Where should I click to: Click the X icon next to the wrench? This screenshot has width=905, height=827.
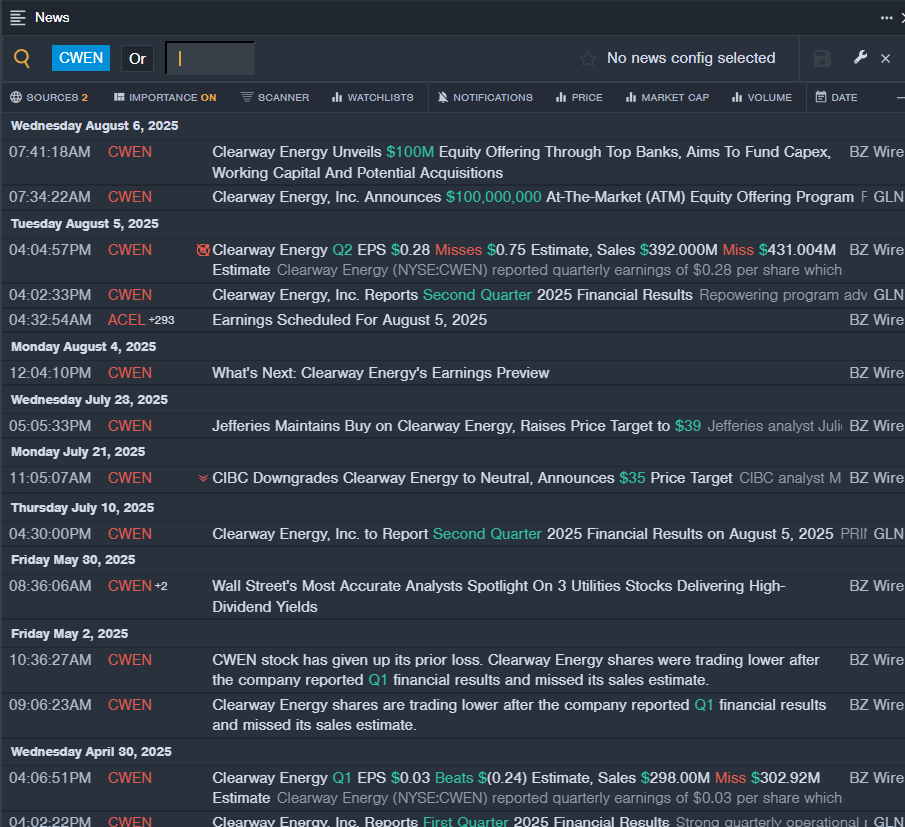click(x=885, y=59)
